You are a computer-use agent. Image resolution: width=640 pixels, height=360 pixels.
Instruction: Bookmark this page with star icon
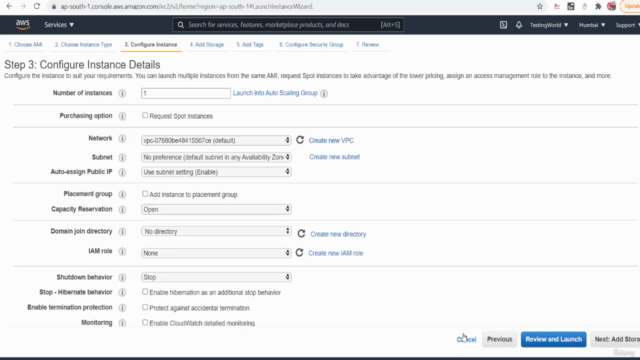point(540,6)
